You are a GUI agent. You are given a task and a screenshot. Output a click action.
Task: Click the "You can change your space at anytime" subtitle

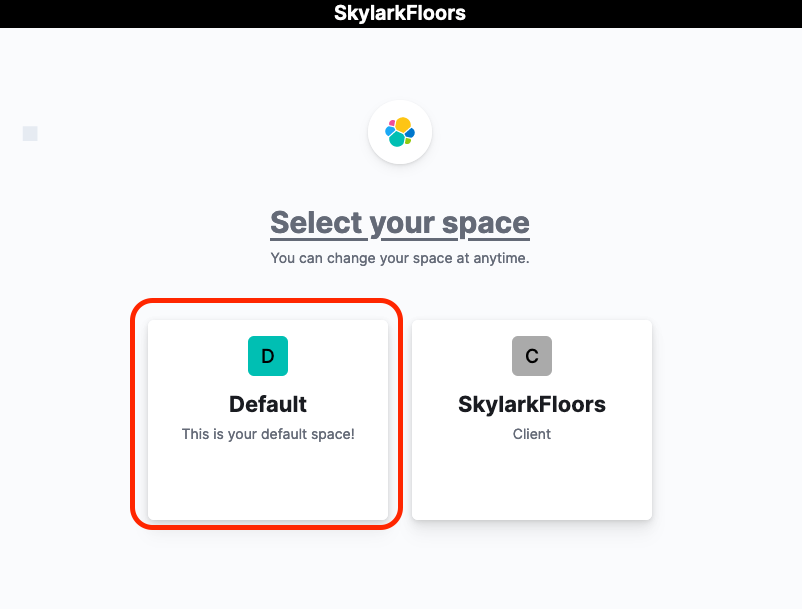[x=400, y=257]
